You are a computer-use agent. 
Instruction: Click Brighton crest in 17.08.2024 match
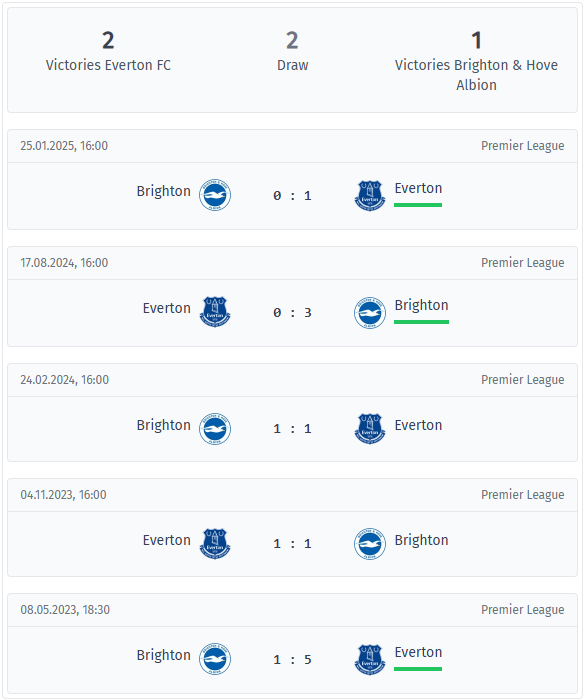(370, 312)
